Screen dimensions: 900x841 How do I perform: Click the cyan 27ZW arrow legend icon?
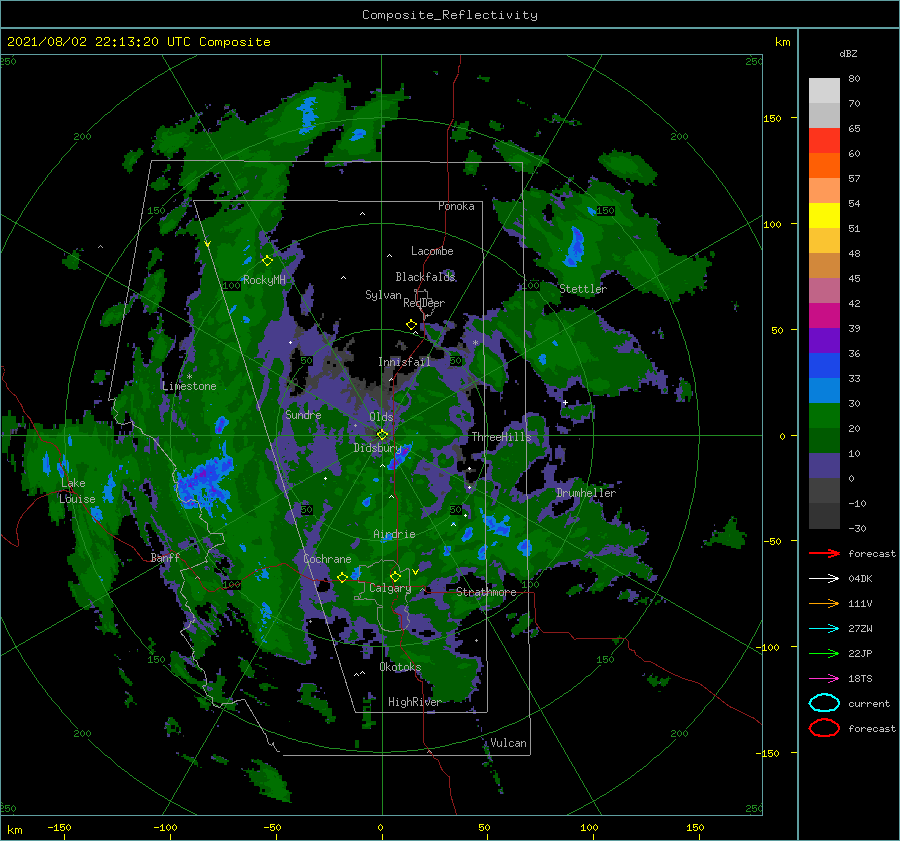[x=824, y=629]
